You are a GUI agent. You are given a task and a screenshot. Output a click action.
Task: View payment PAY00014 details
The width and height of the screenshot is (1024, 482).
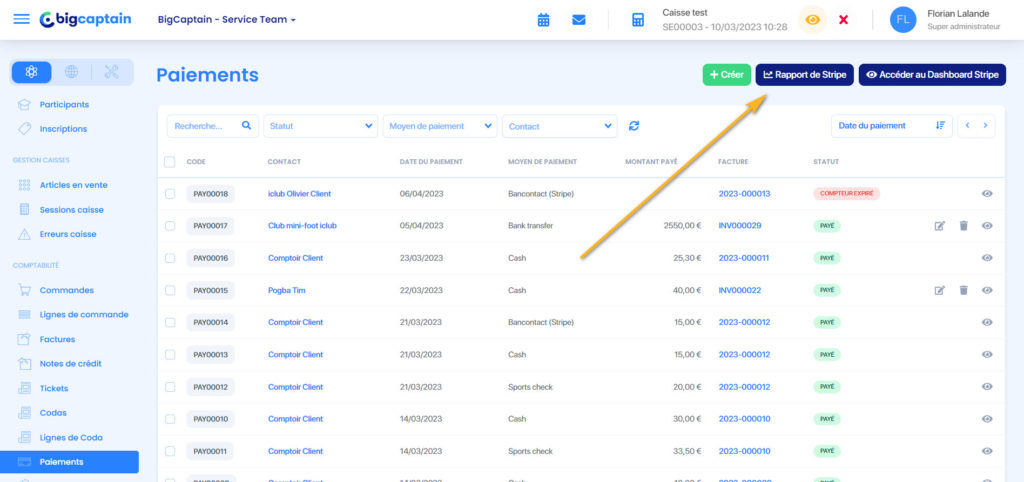click(987, 322)
